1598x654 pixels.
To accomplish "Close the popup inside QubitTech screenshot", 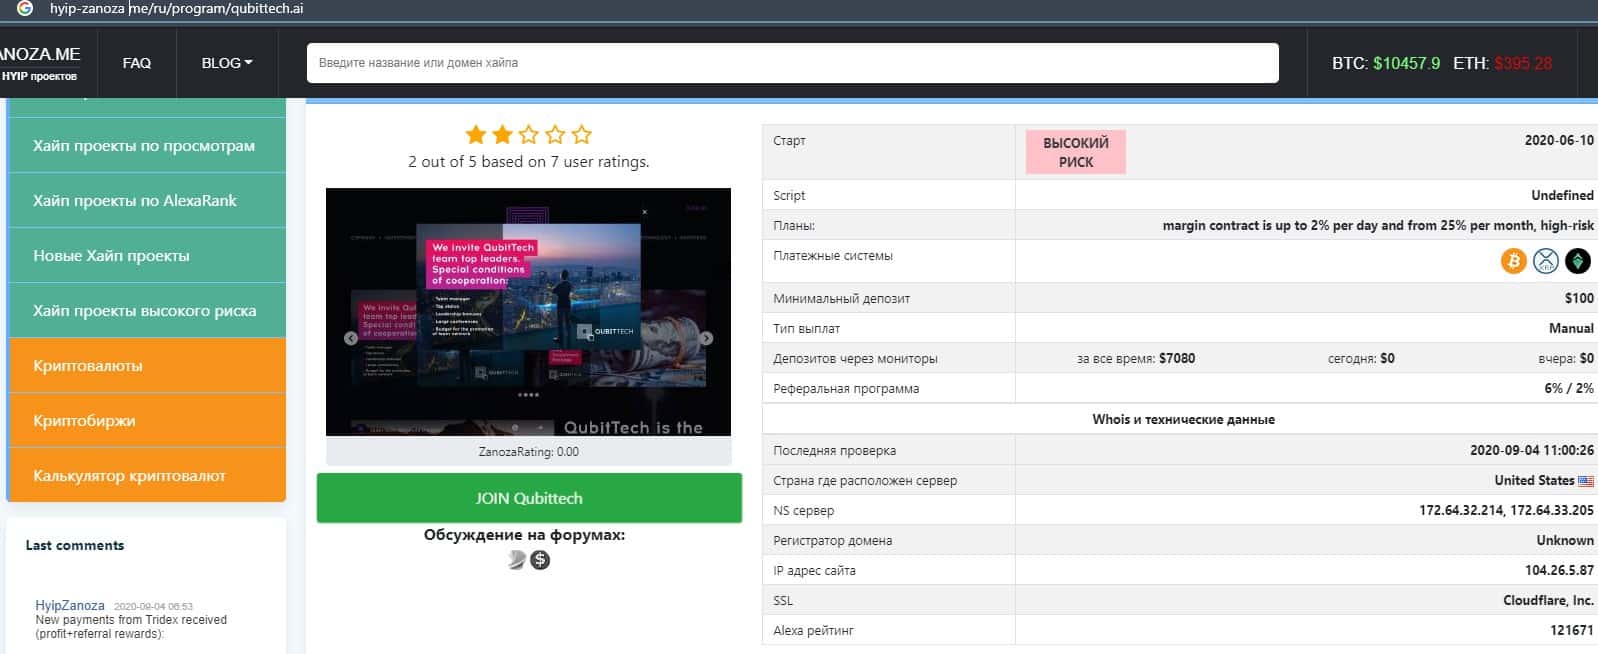I will click(645, 212).
